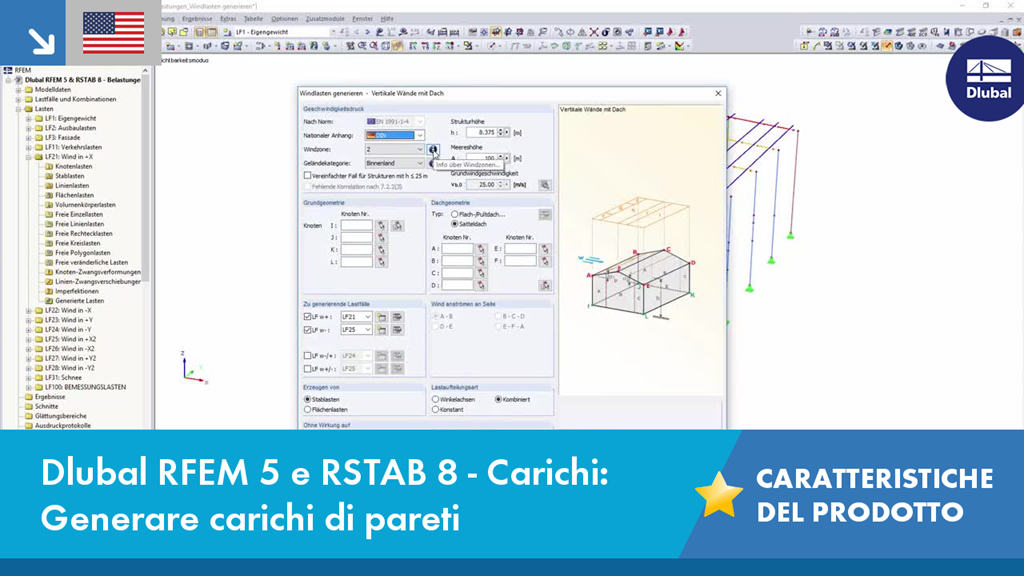Pick node I graphically in Grundgeometrie
1024x576 pixels.
coord(381,226)
